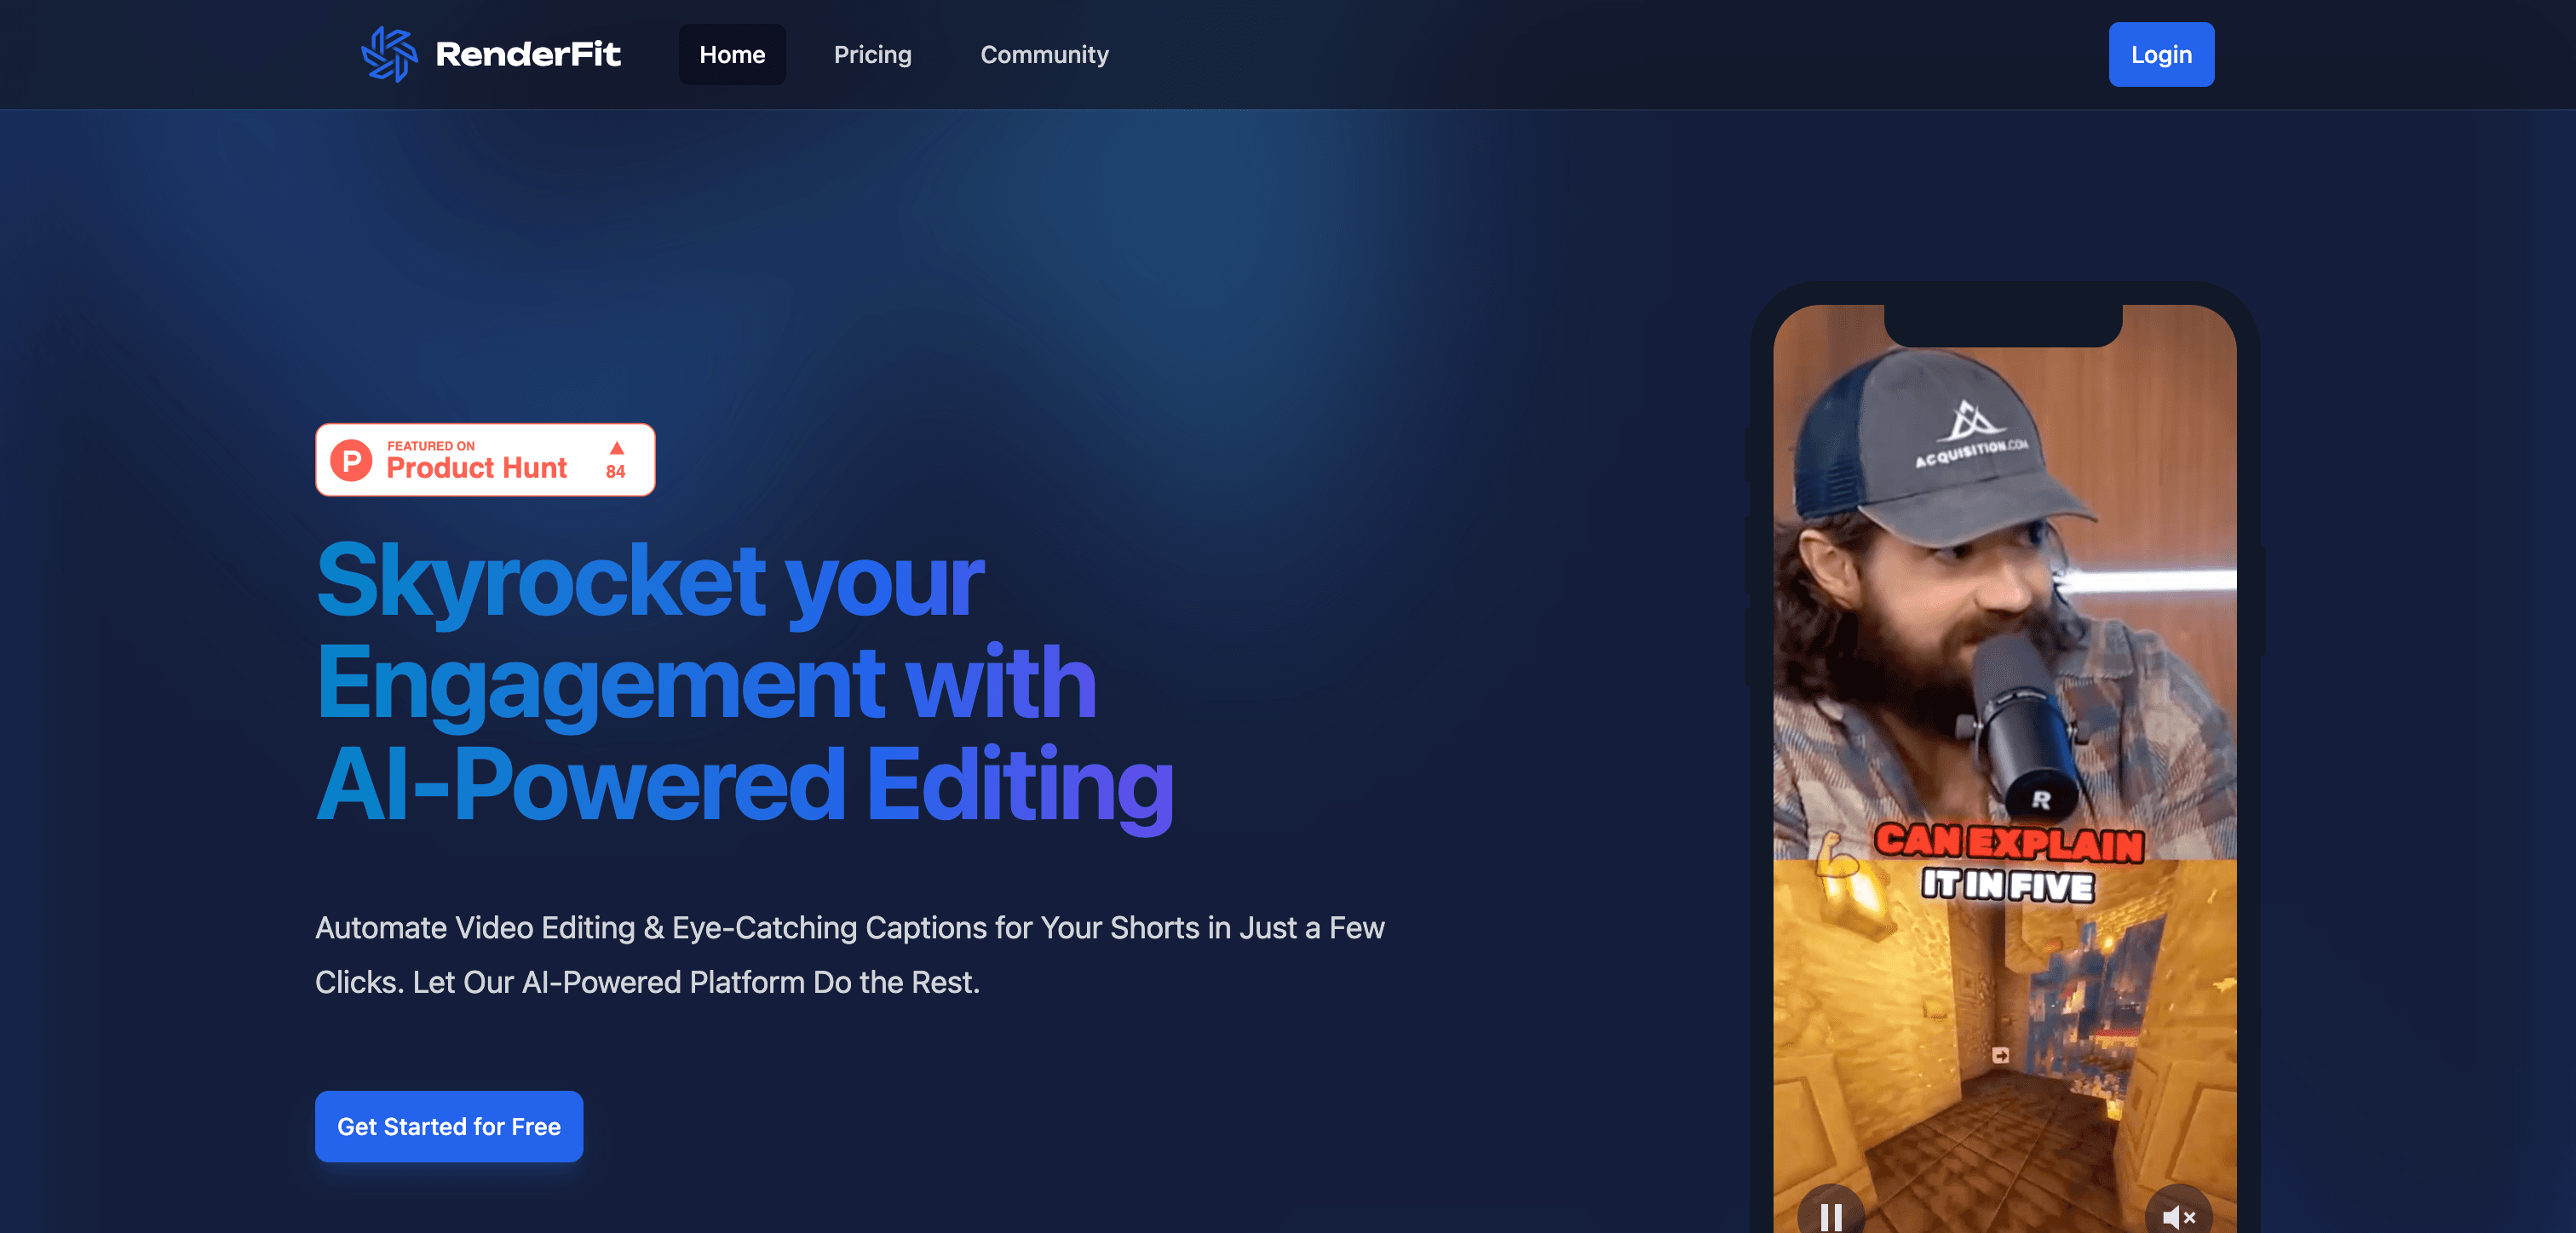2576x1233 pixels.
Task: Unmute the phone demo video
Action: [x=2178, y=1215]
